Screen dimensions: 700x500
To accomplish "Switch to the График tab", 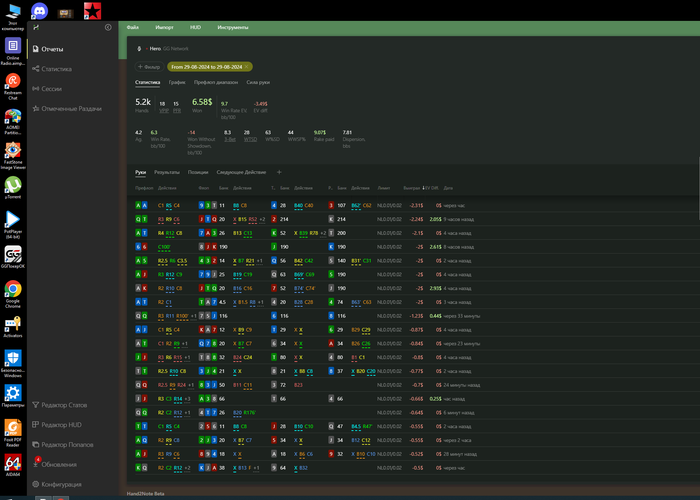I will pos(177,82).
